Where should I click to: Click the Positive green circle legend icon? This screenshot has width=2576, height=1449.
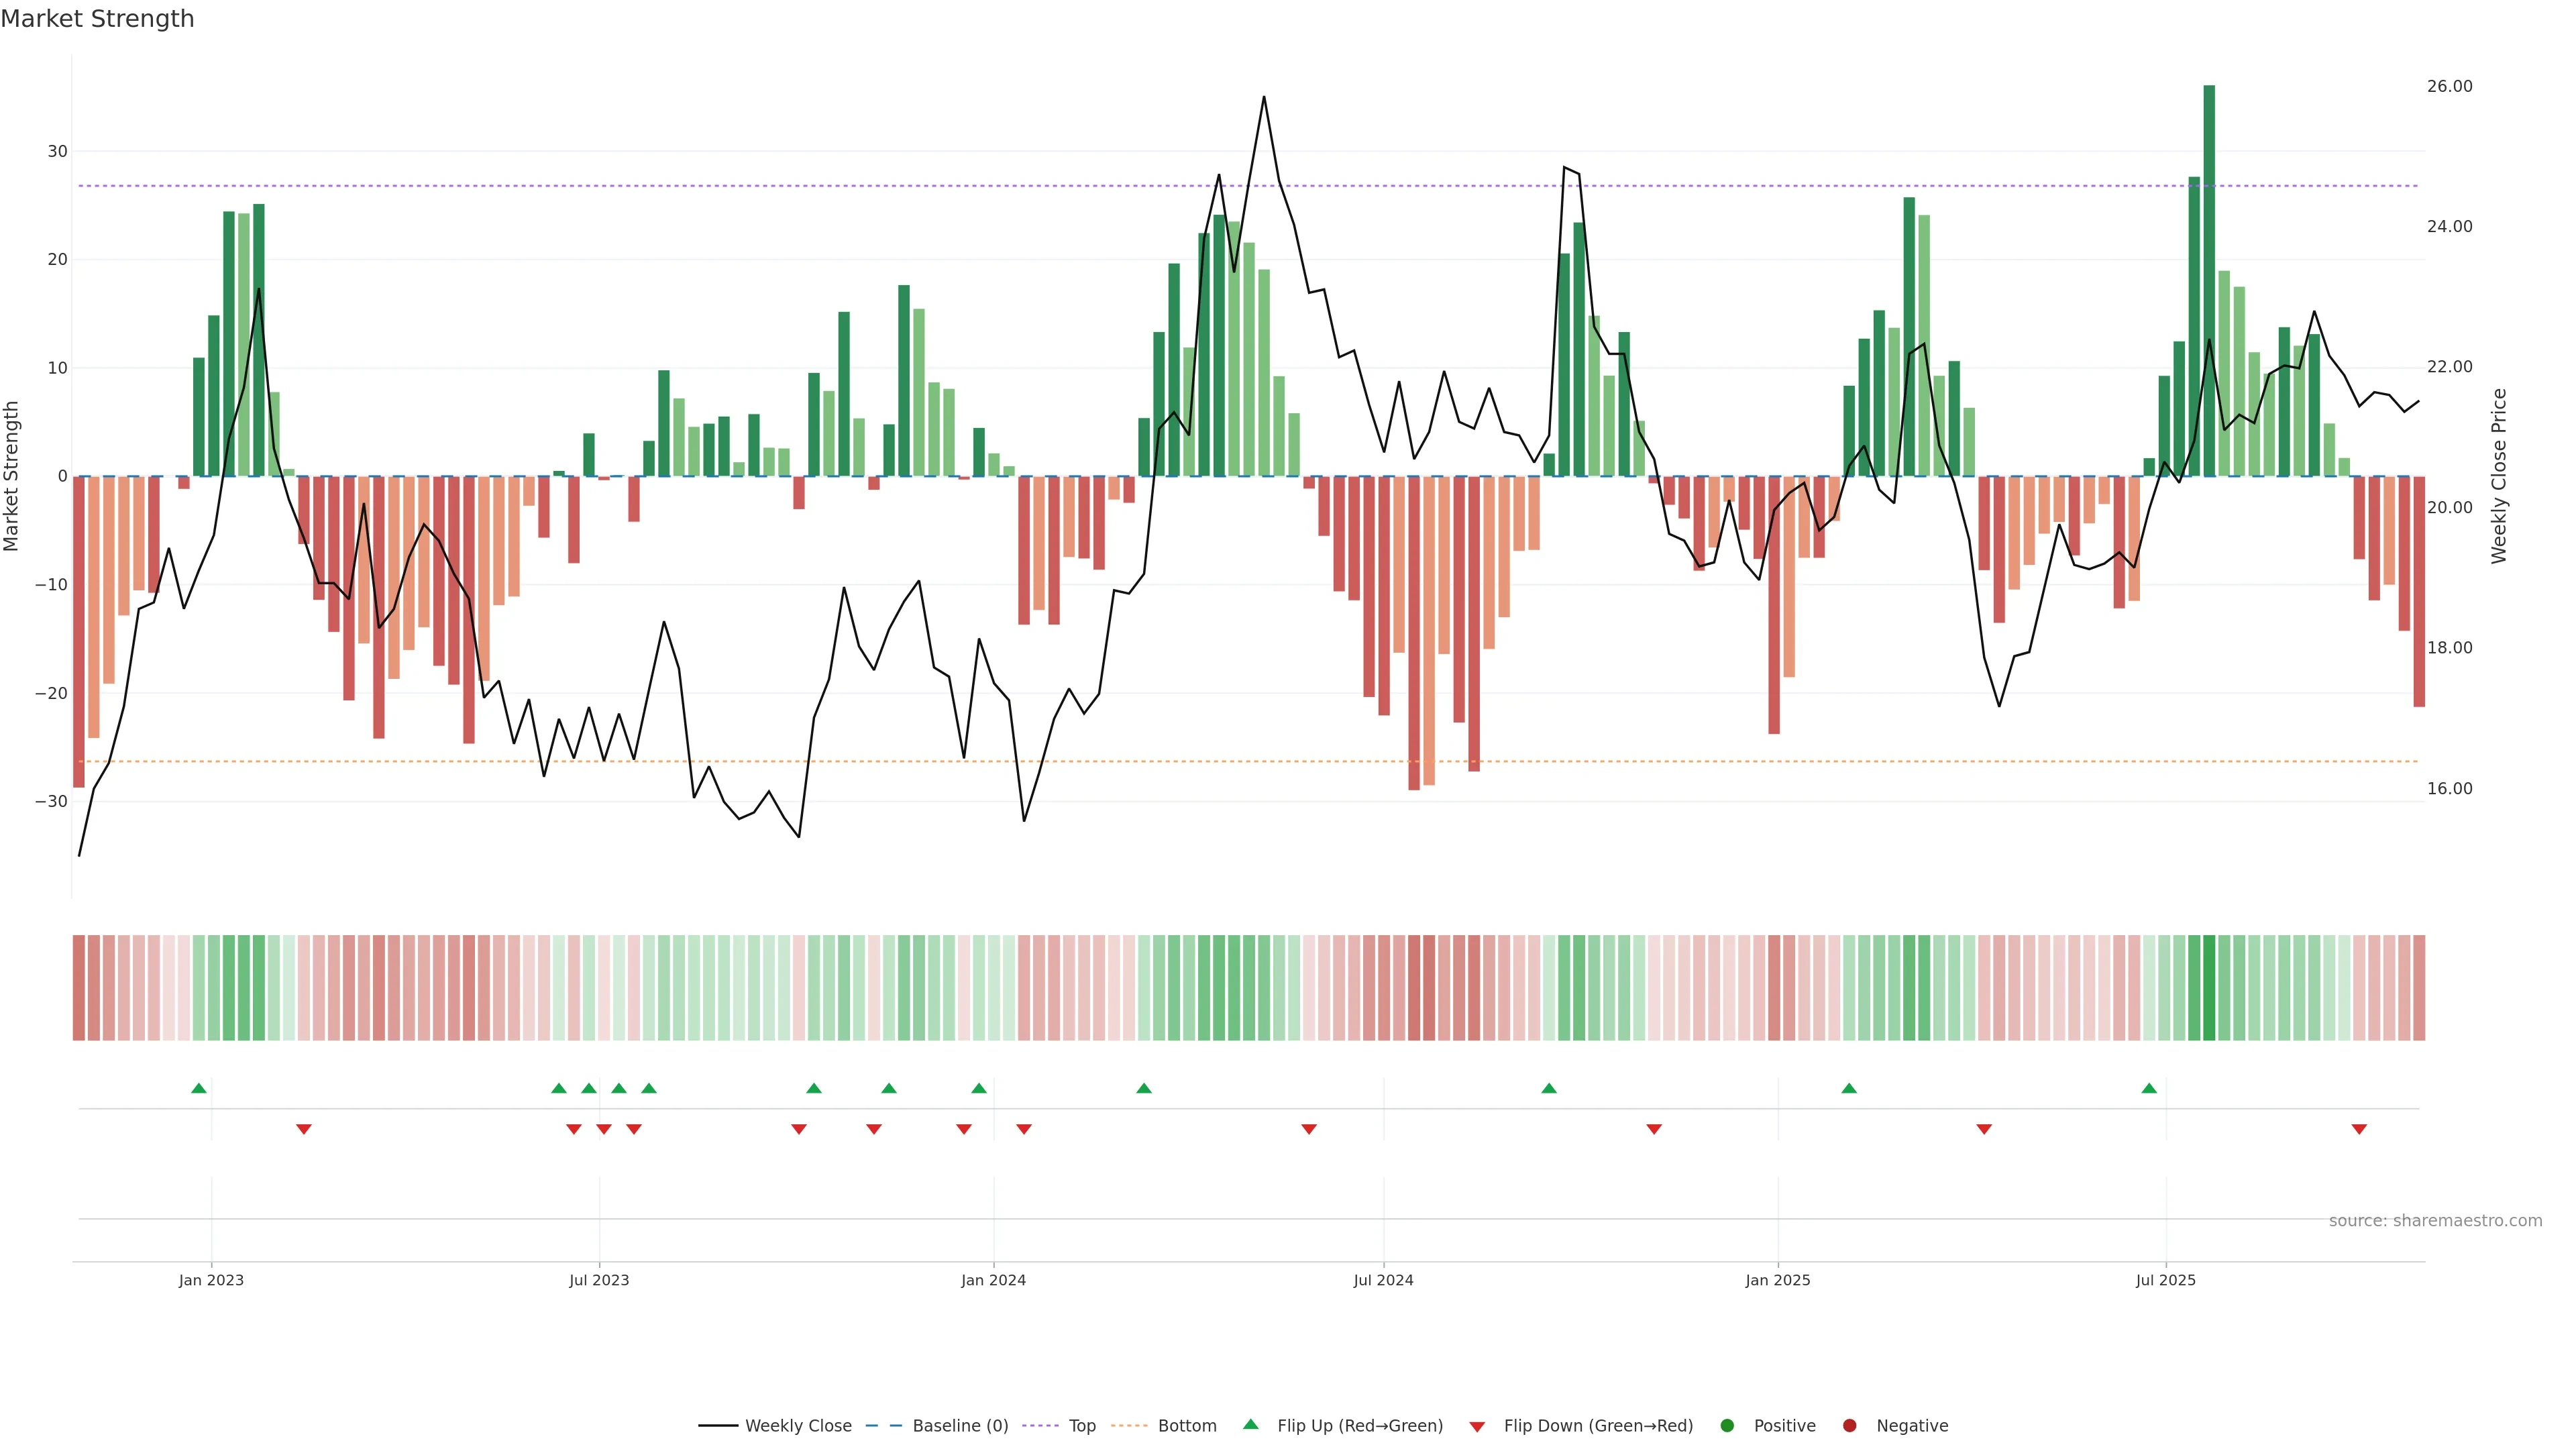pos(1727,1426)
